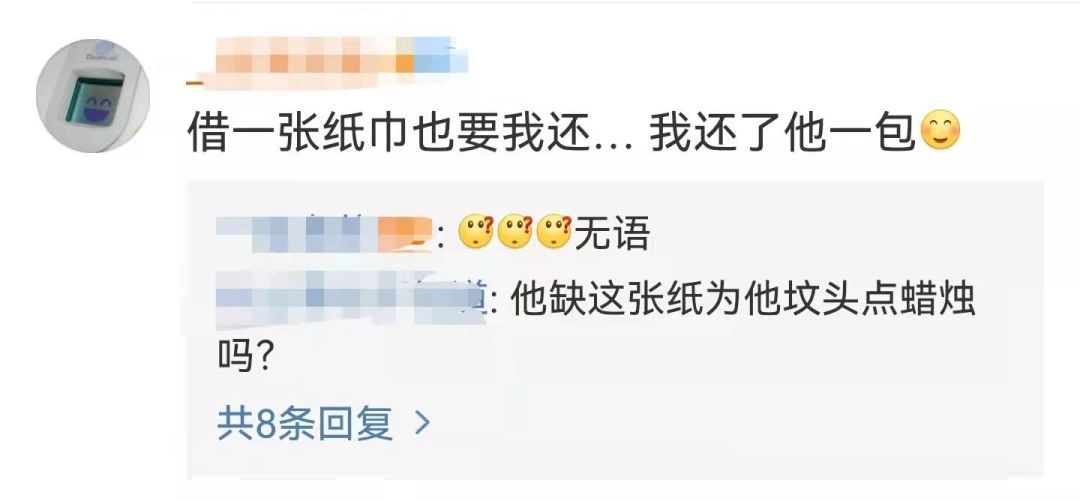Screen dimensions: 1080x501
Task: Expand replies using the chevron arrow
Action: click(422, 423)
